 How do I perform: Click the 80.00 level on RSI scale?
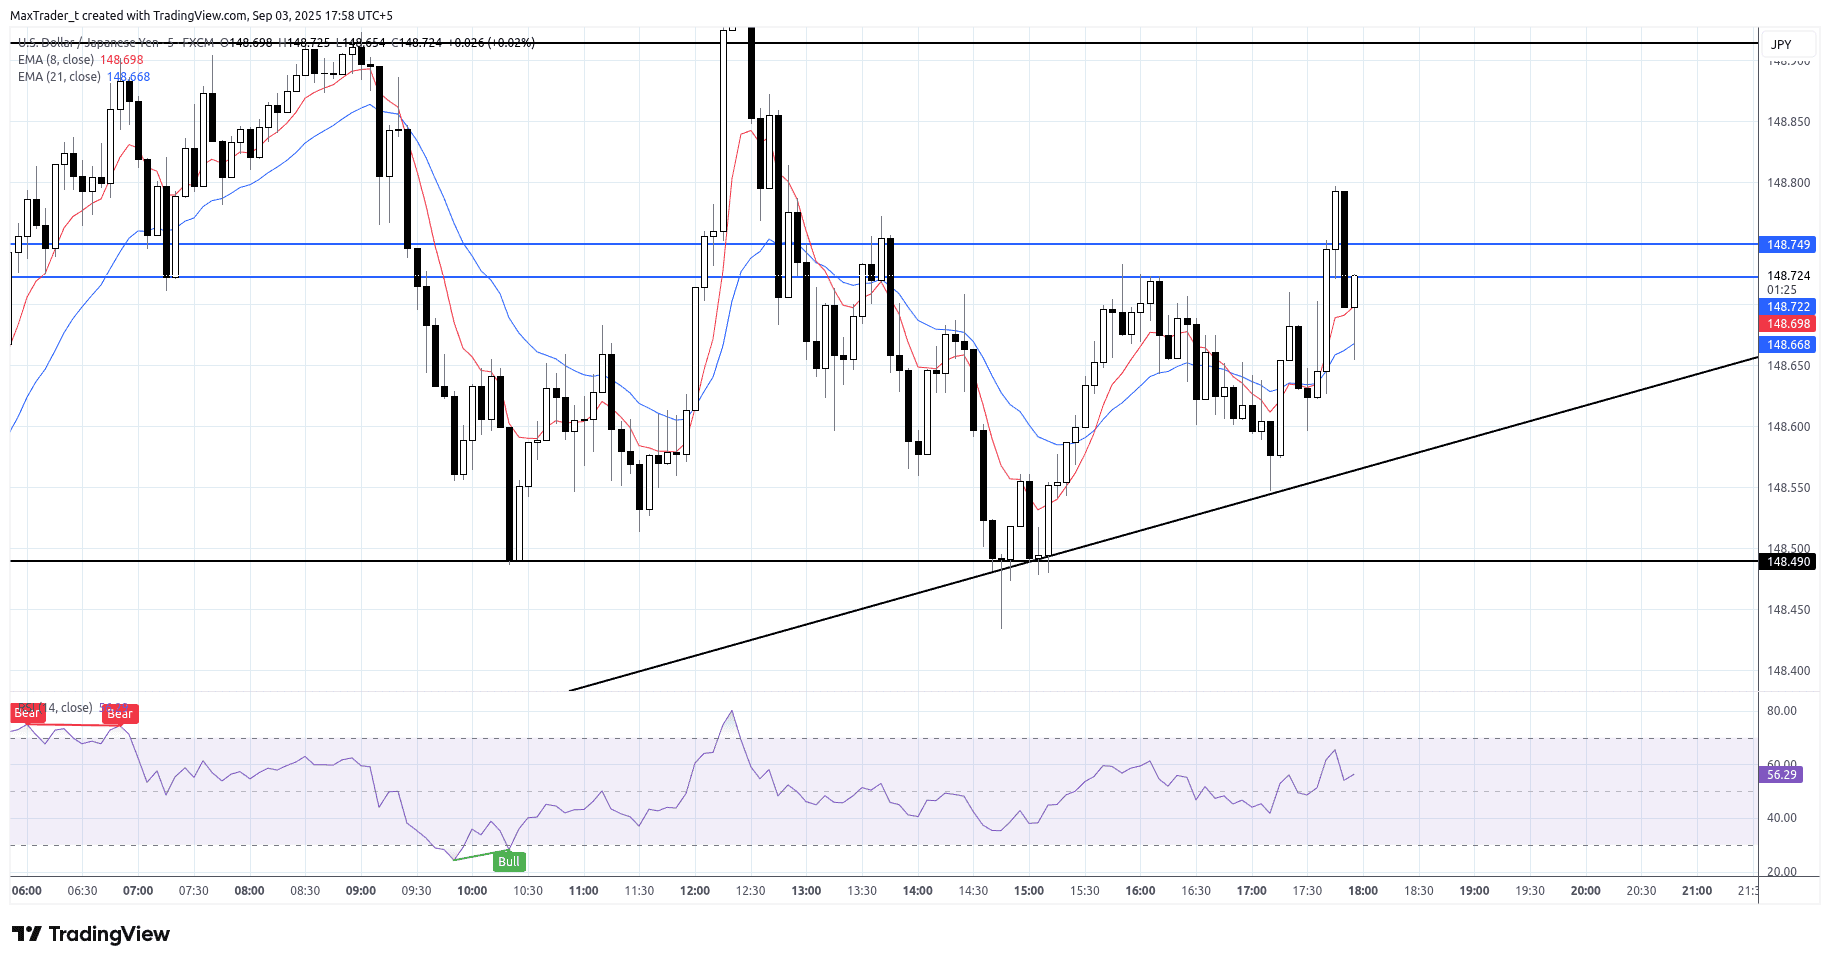1781,711
